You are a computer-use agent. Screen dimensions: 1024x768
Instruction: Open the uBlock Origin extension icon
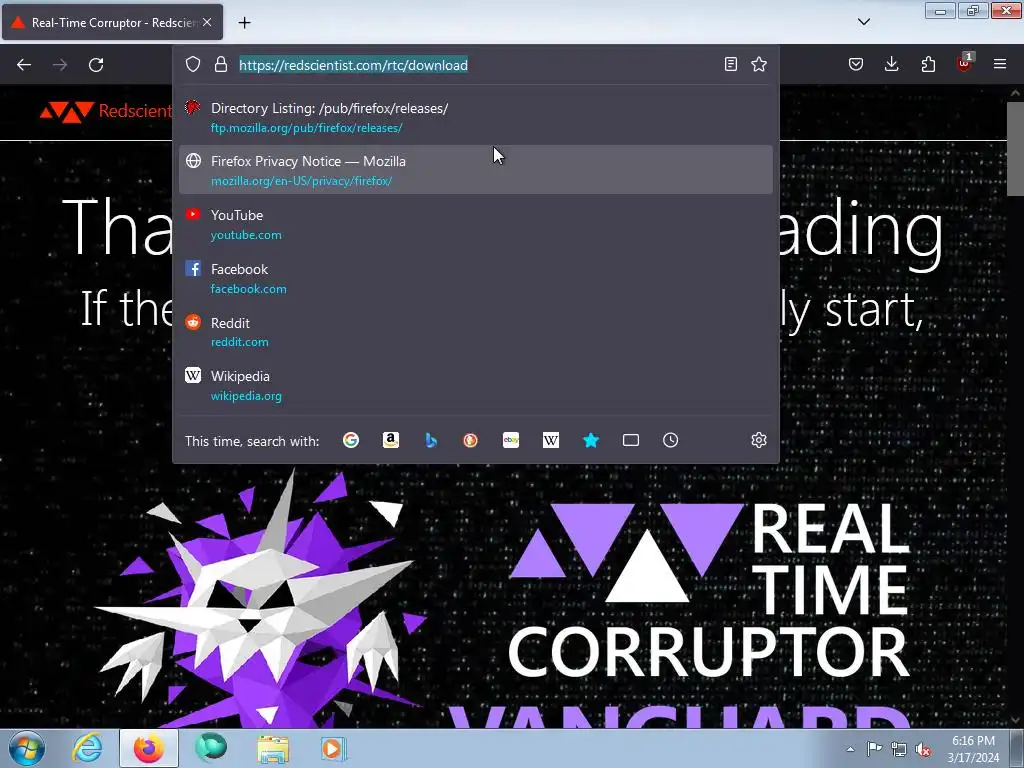(965, 63)
